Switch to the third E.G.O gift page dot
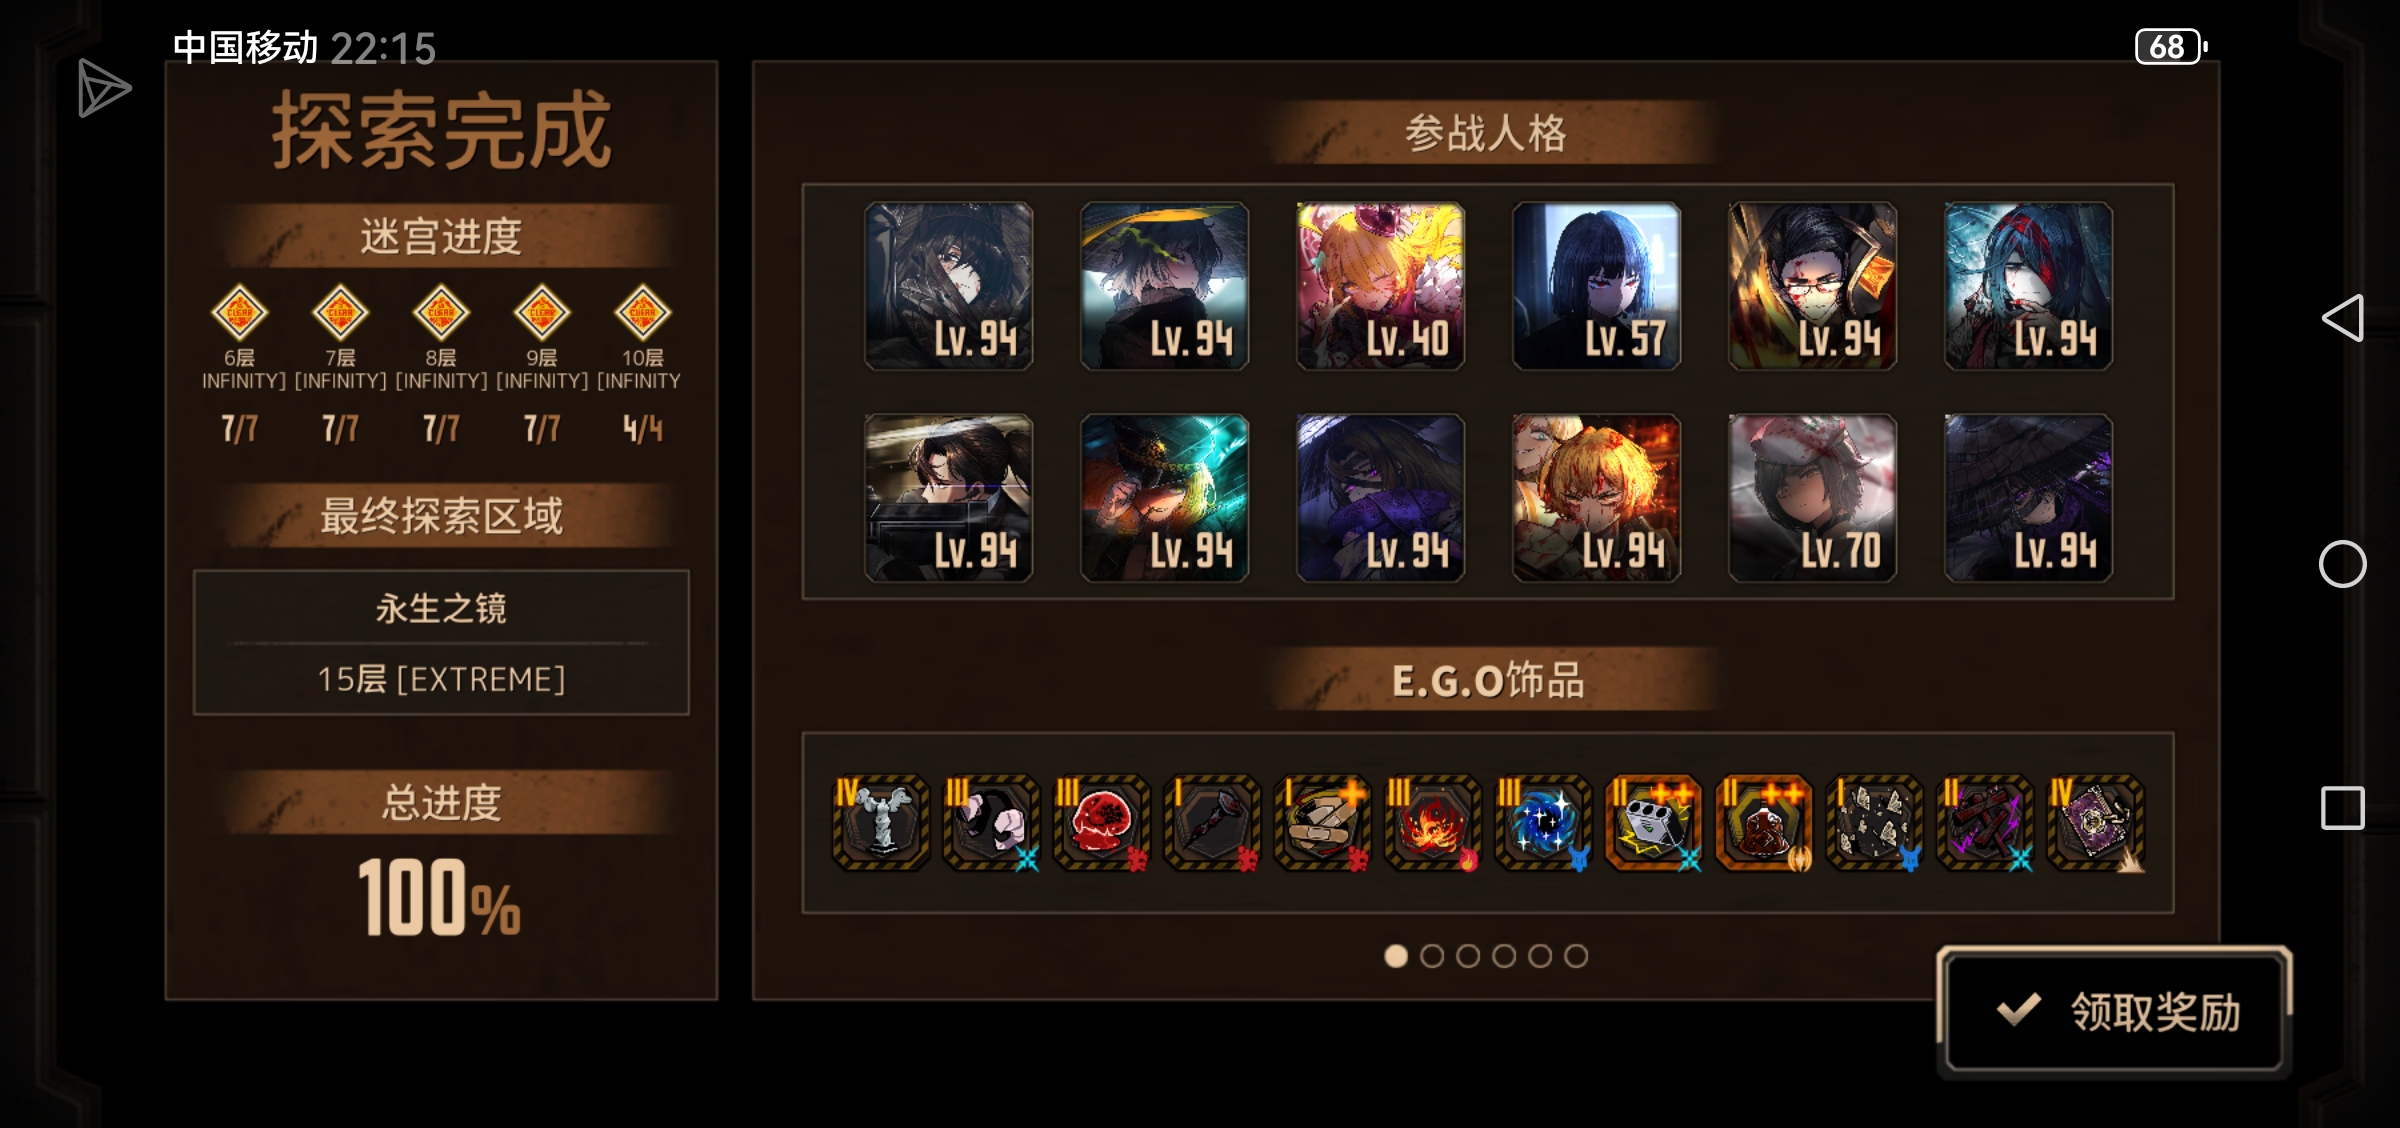2400x1128 pixels. (1468, 956)
